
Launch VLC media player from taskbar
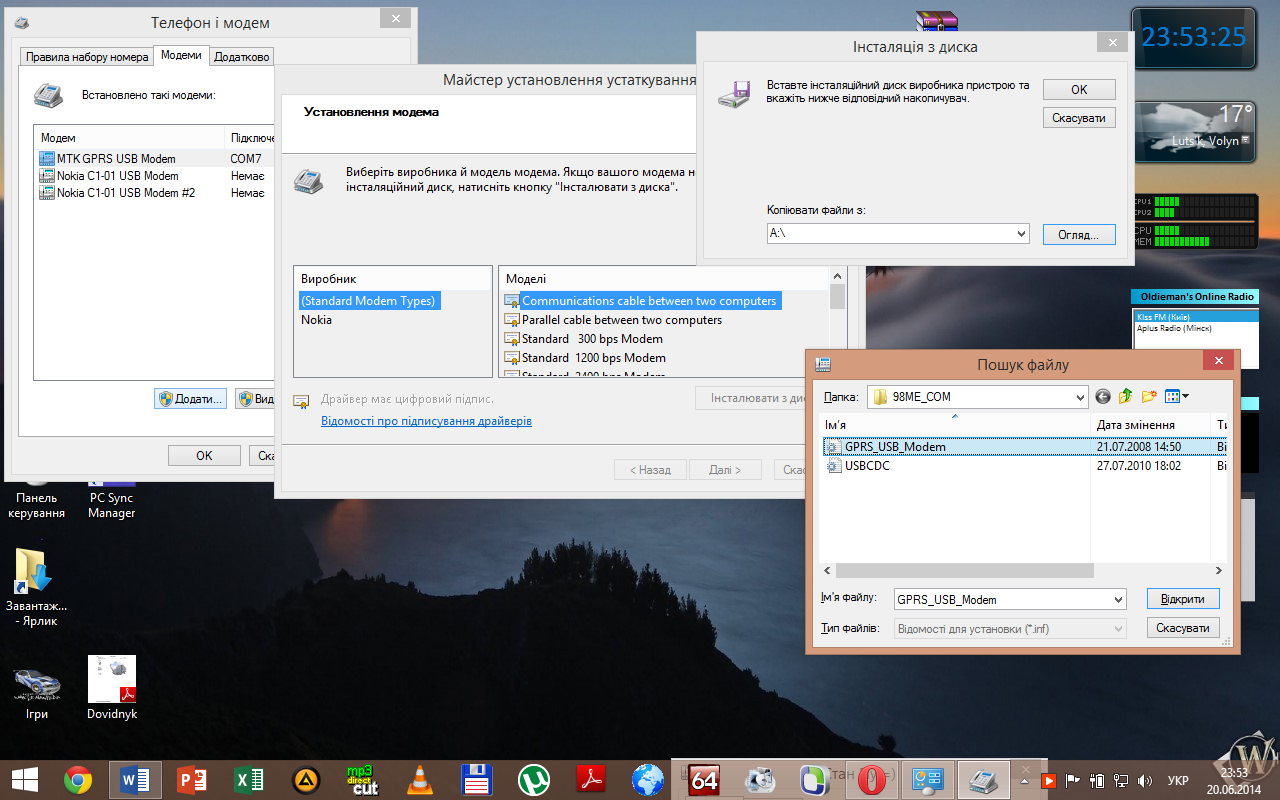pos(420,779)
